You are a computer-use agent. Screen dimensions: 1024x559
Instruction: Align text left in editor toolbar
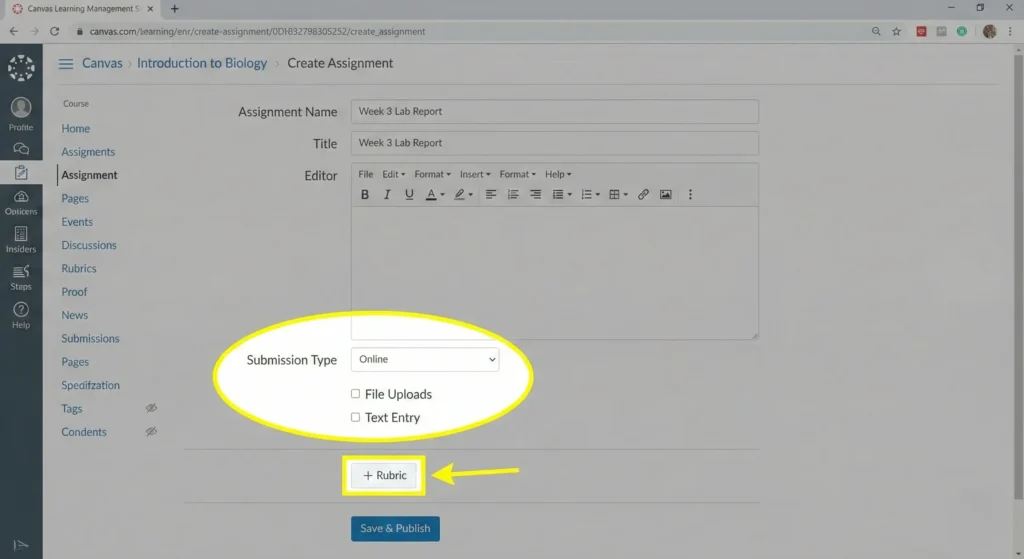pyautogui.click(x=490, y=195)
